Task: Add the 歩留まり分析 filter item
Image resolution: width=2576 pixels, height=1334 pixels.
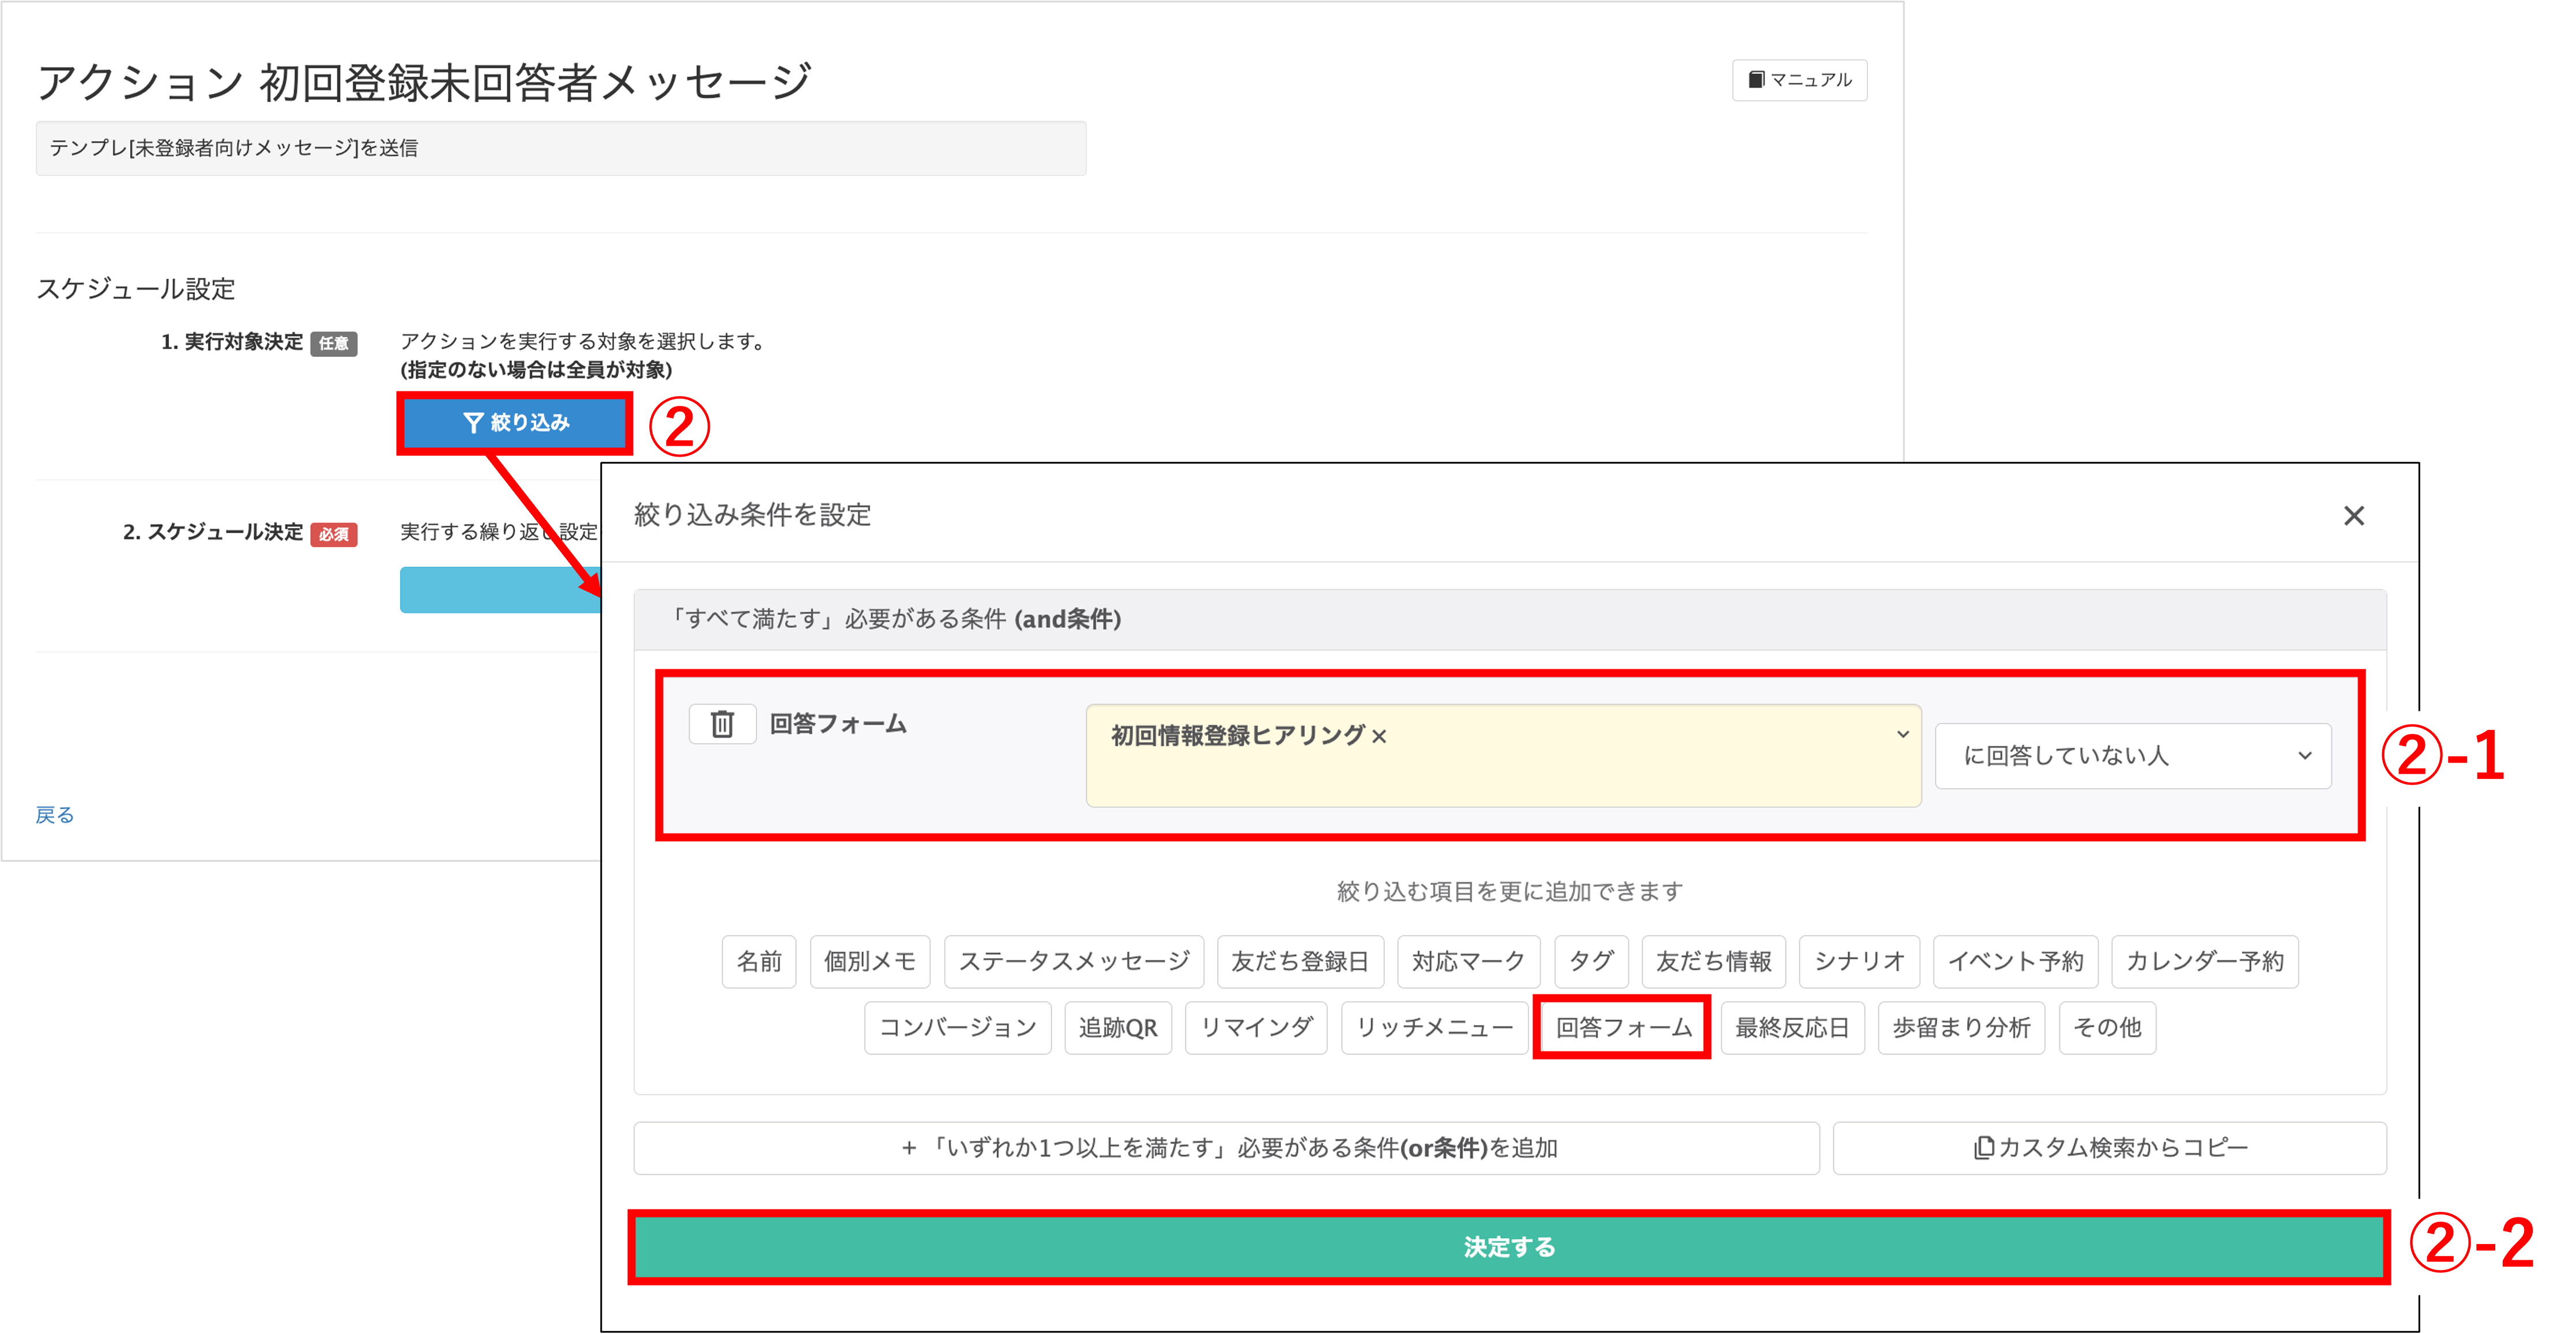Action: coord(1961,1028)
